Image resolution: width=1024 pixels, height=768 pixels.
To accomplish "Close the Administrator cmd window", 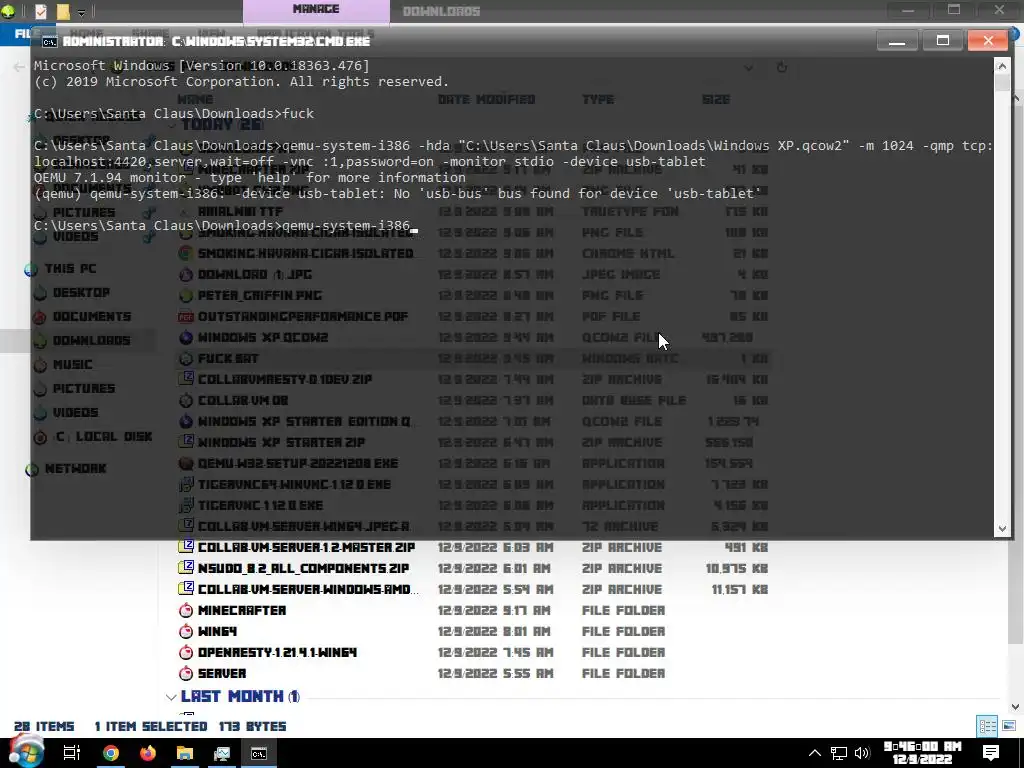I will 988,41.
